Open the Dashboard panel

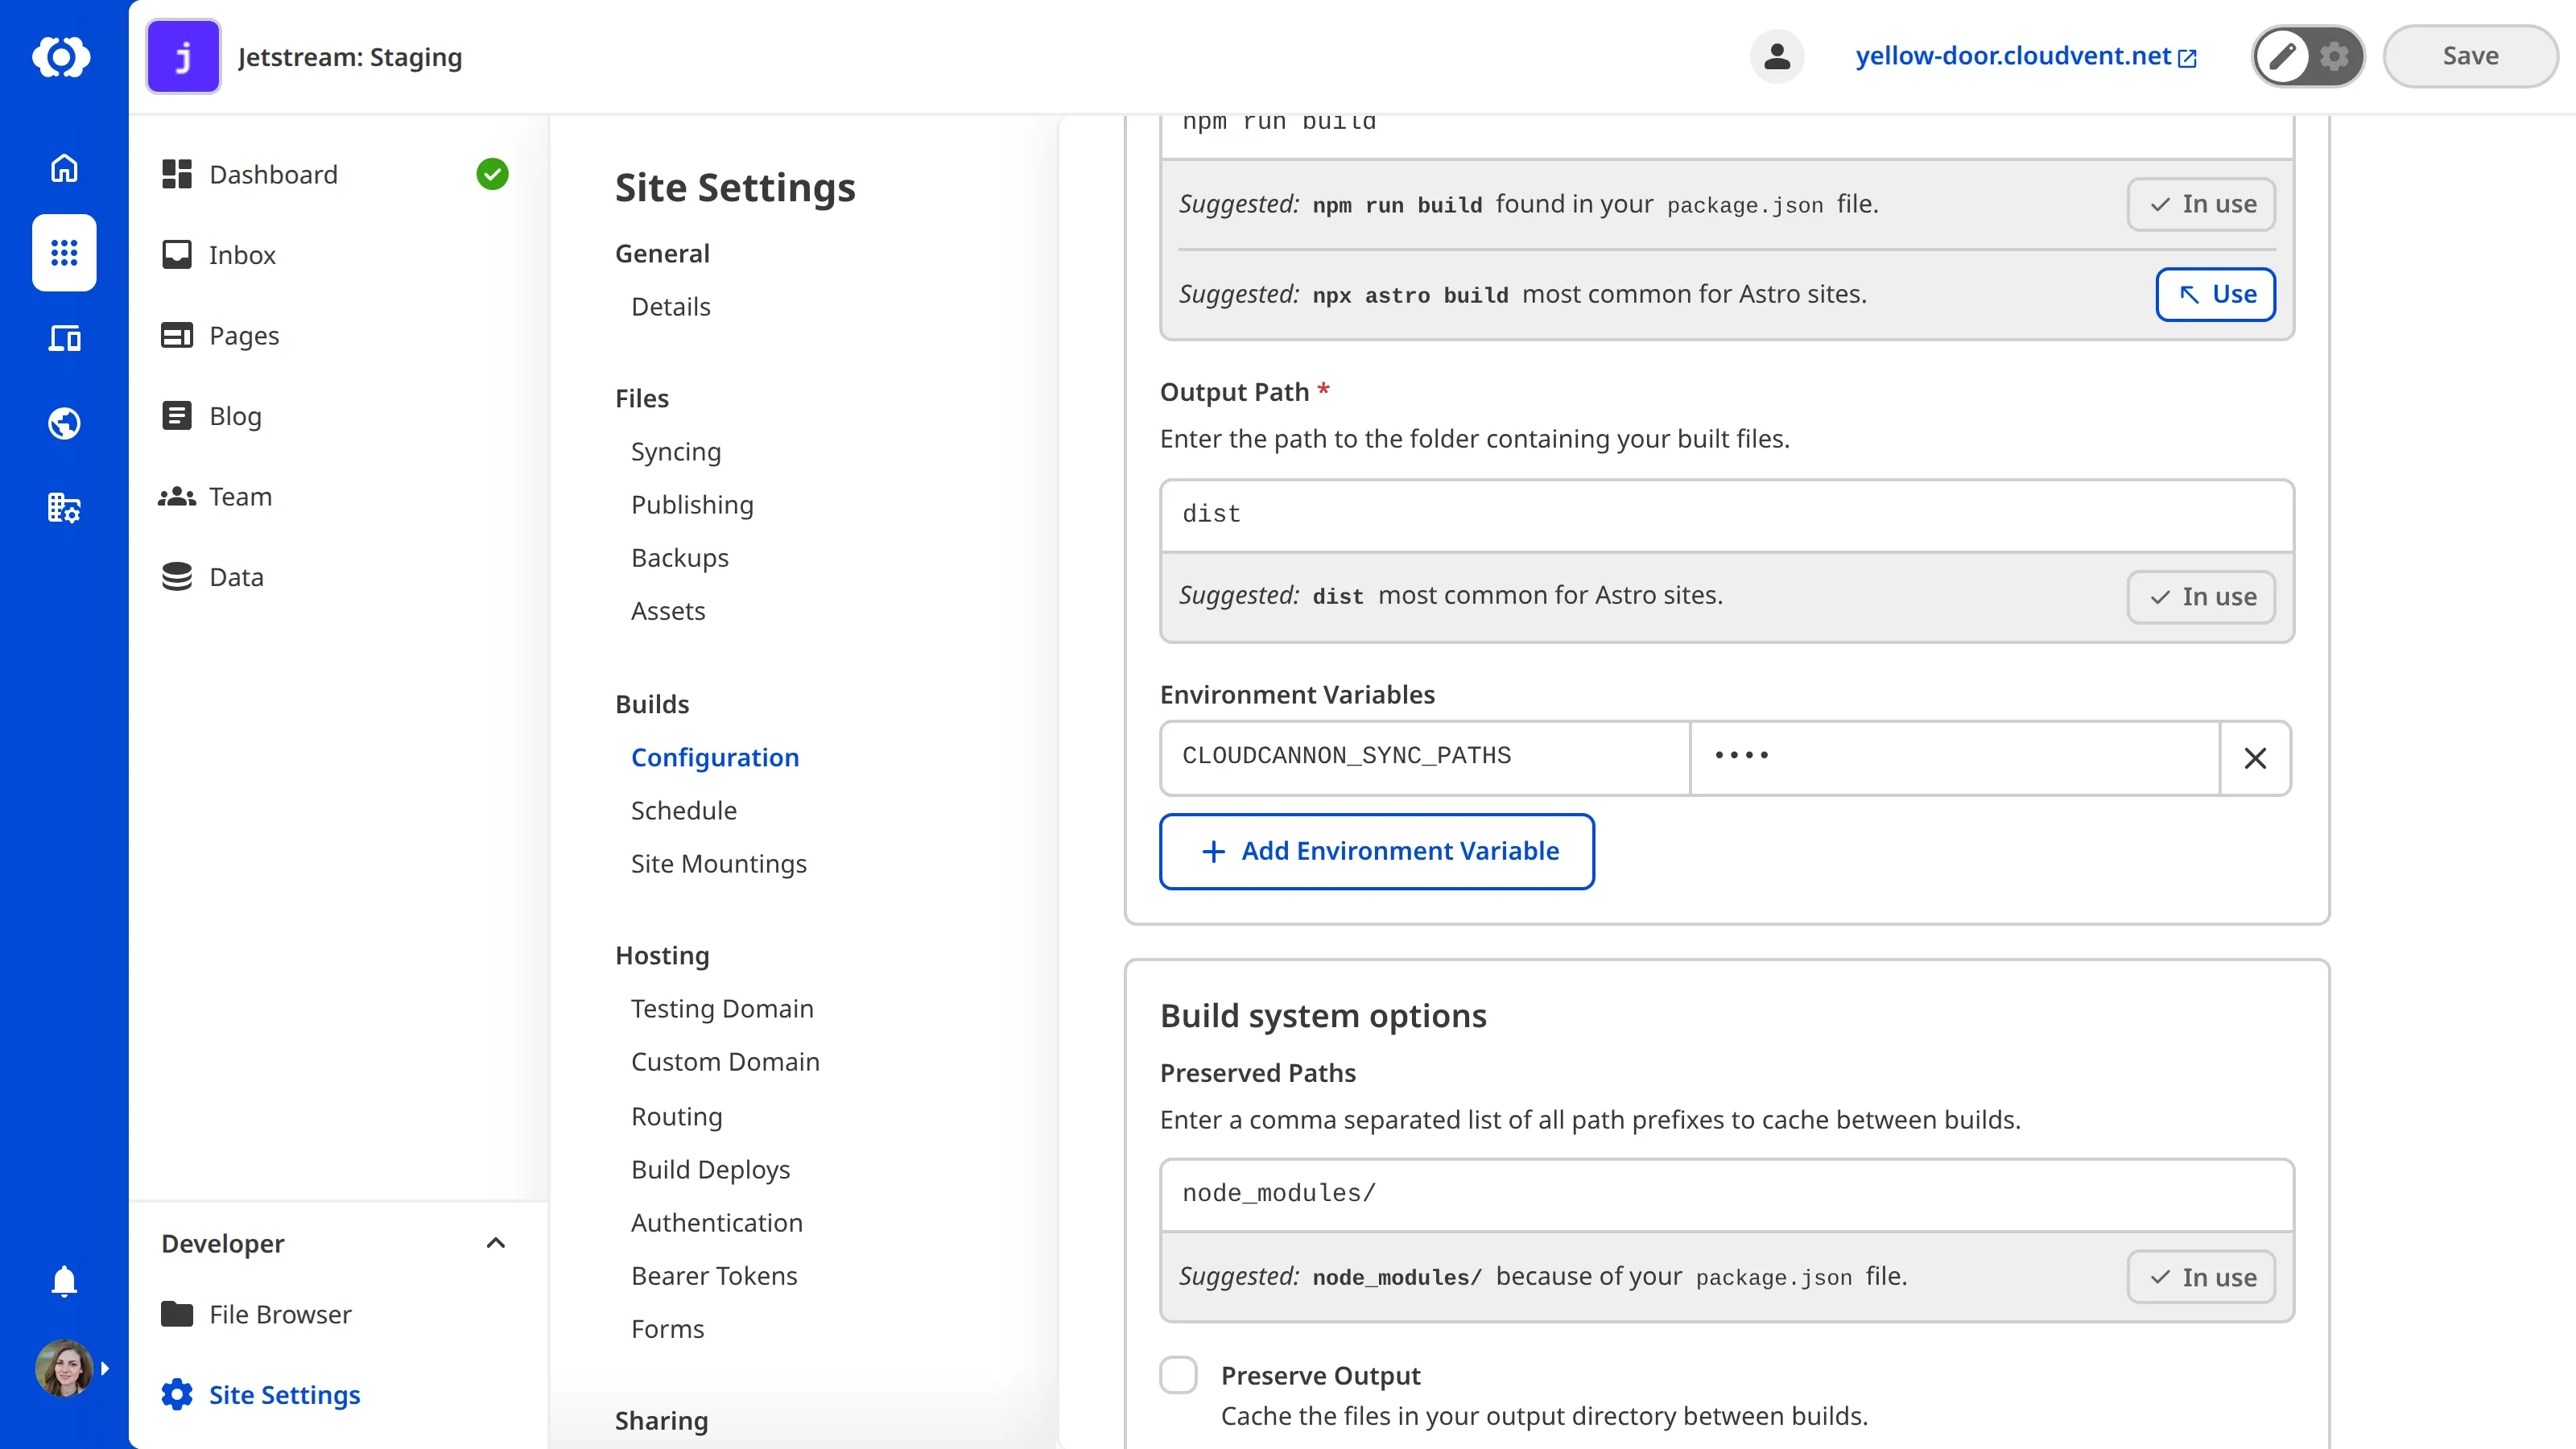[x=272, y=174]
